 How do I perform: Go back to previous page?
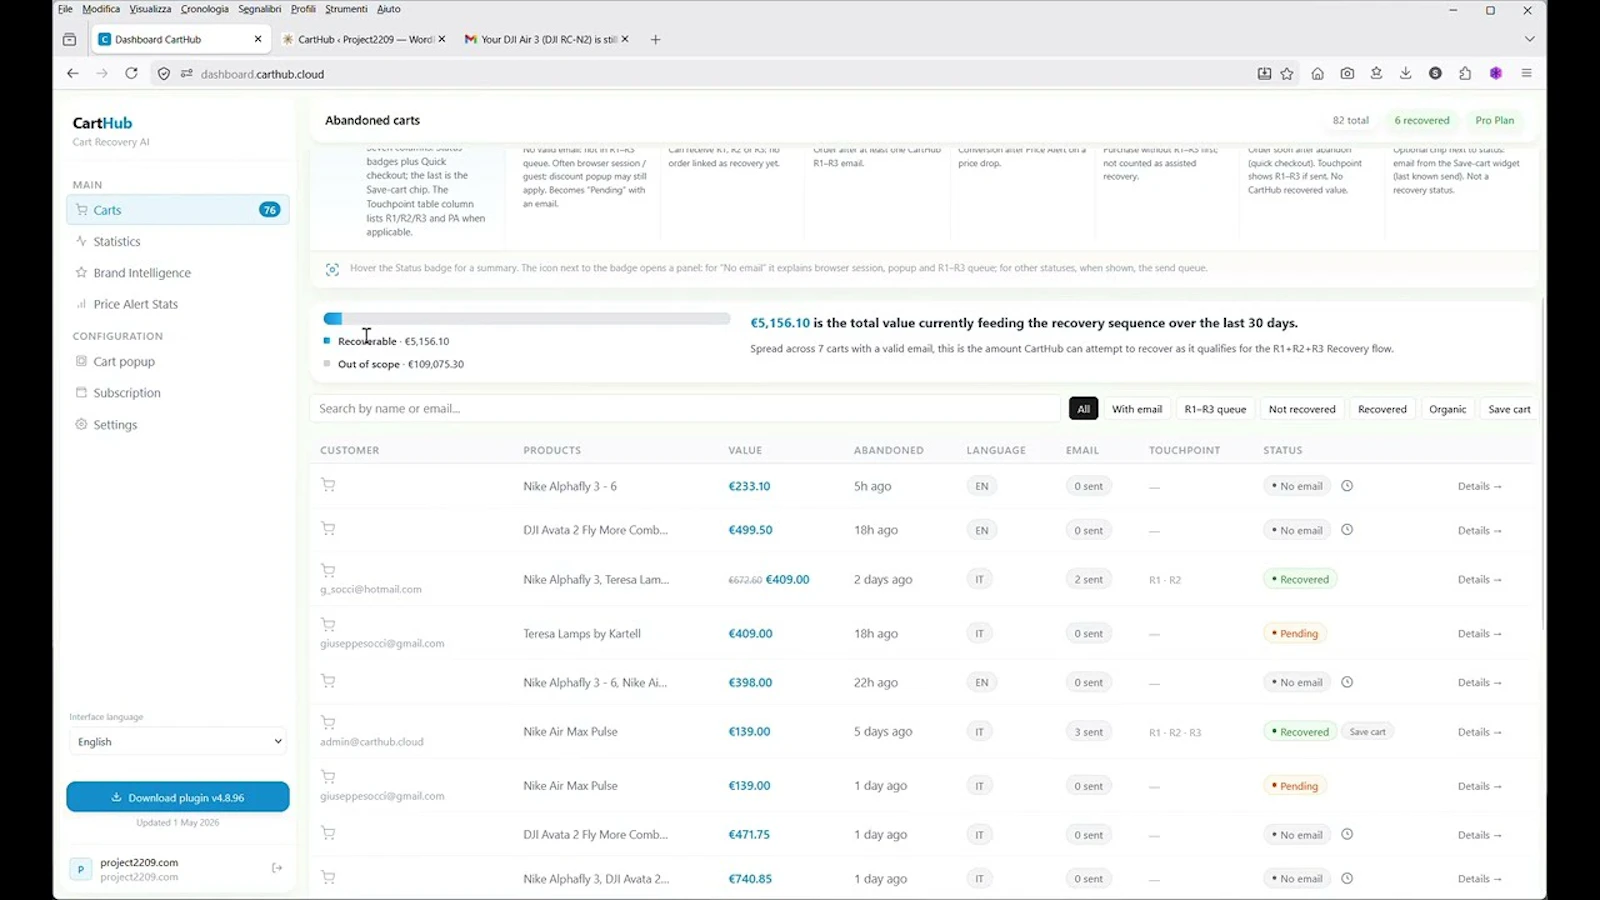tap(72, 73)
